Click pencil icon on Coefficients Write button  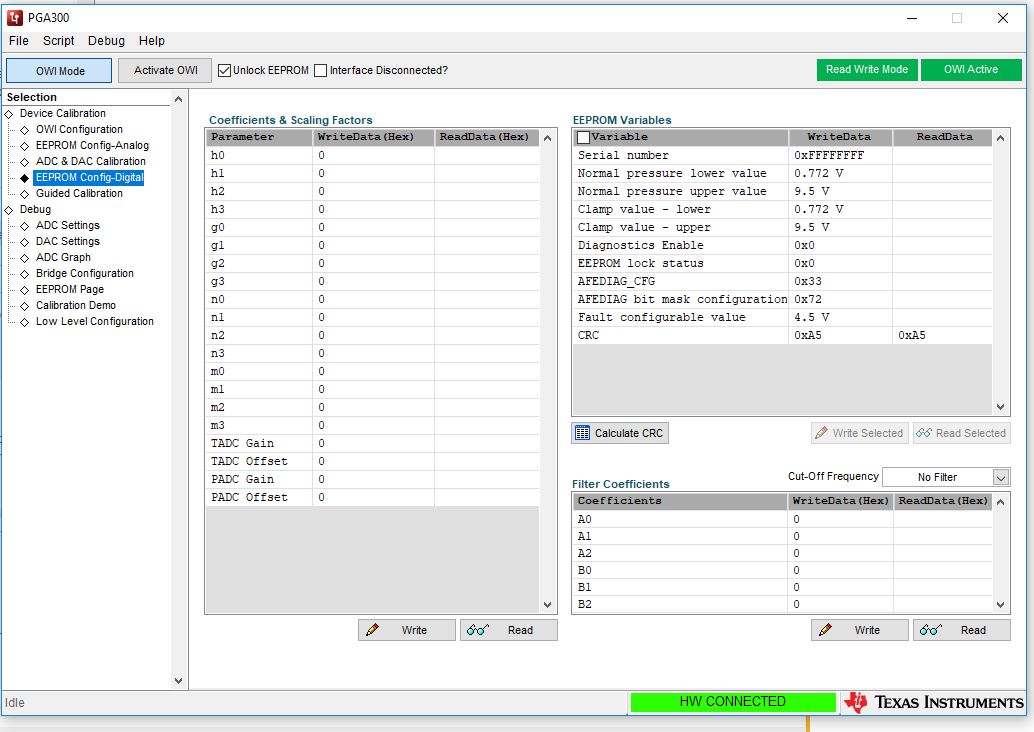[372, 630]
